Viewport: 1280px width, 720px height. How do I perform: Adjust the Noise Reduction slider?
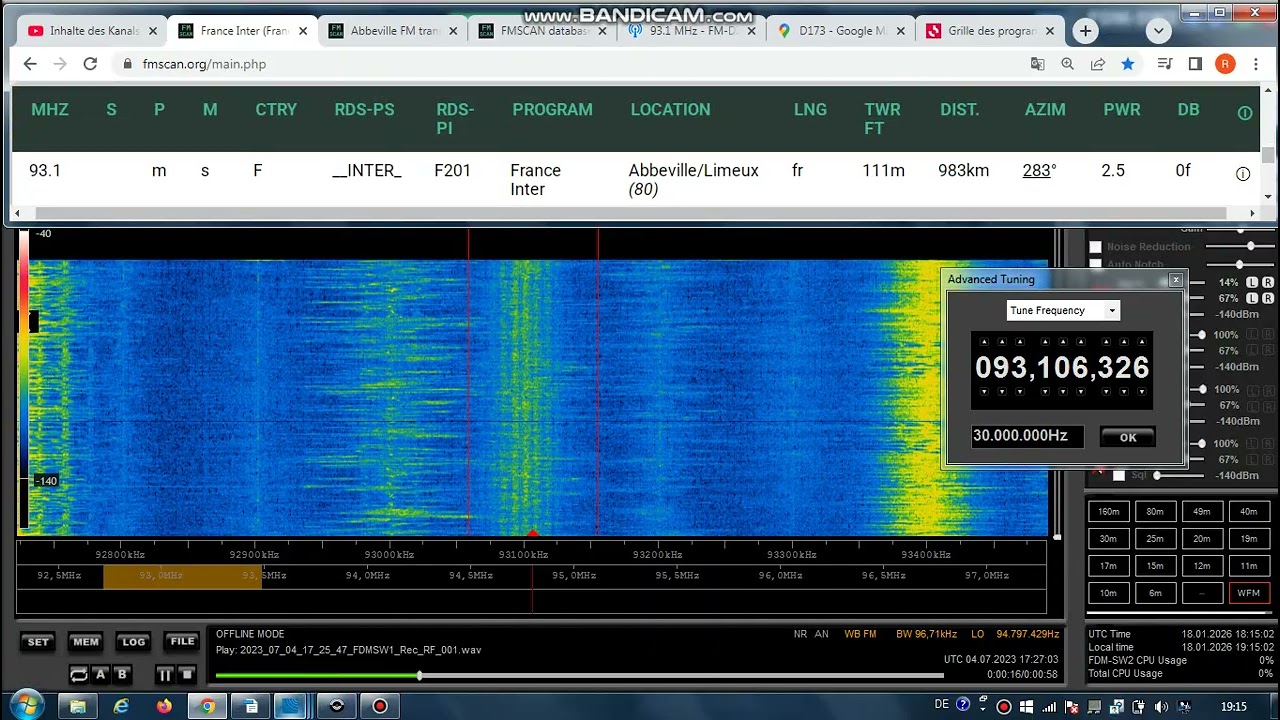click(1238, 247)
